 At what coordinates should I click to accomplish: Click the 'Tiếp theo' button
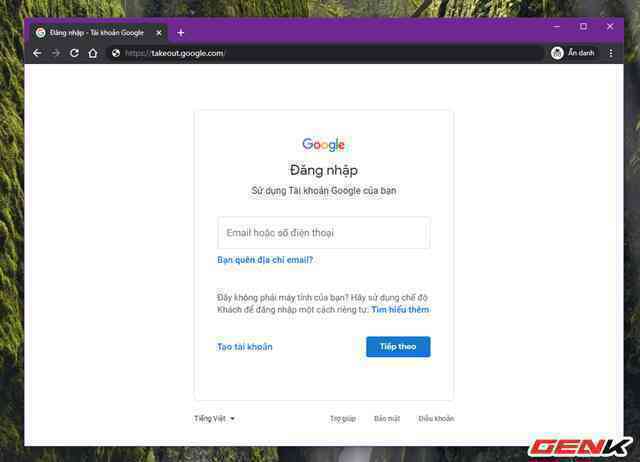tap(398, 346)
